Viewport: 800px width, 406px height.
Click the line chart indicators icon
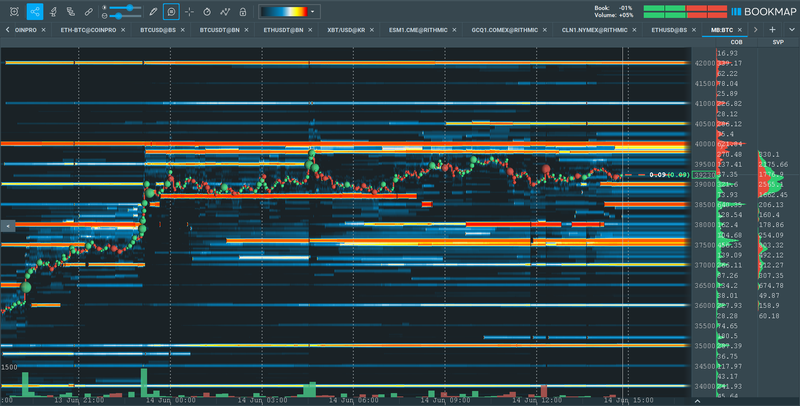click(224, 11)
